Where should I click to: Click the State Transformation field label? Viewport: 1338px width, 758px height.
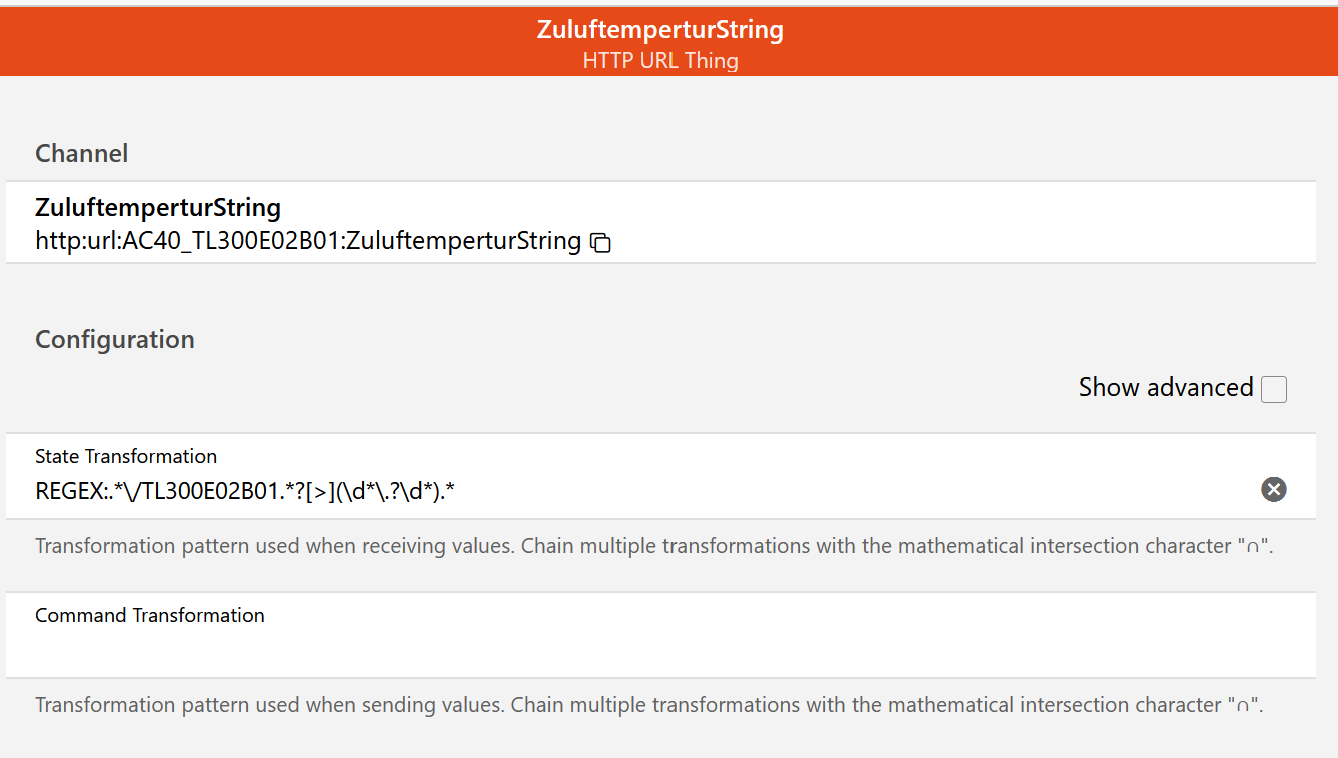point(126,456)
